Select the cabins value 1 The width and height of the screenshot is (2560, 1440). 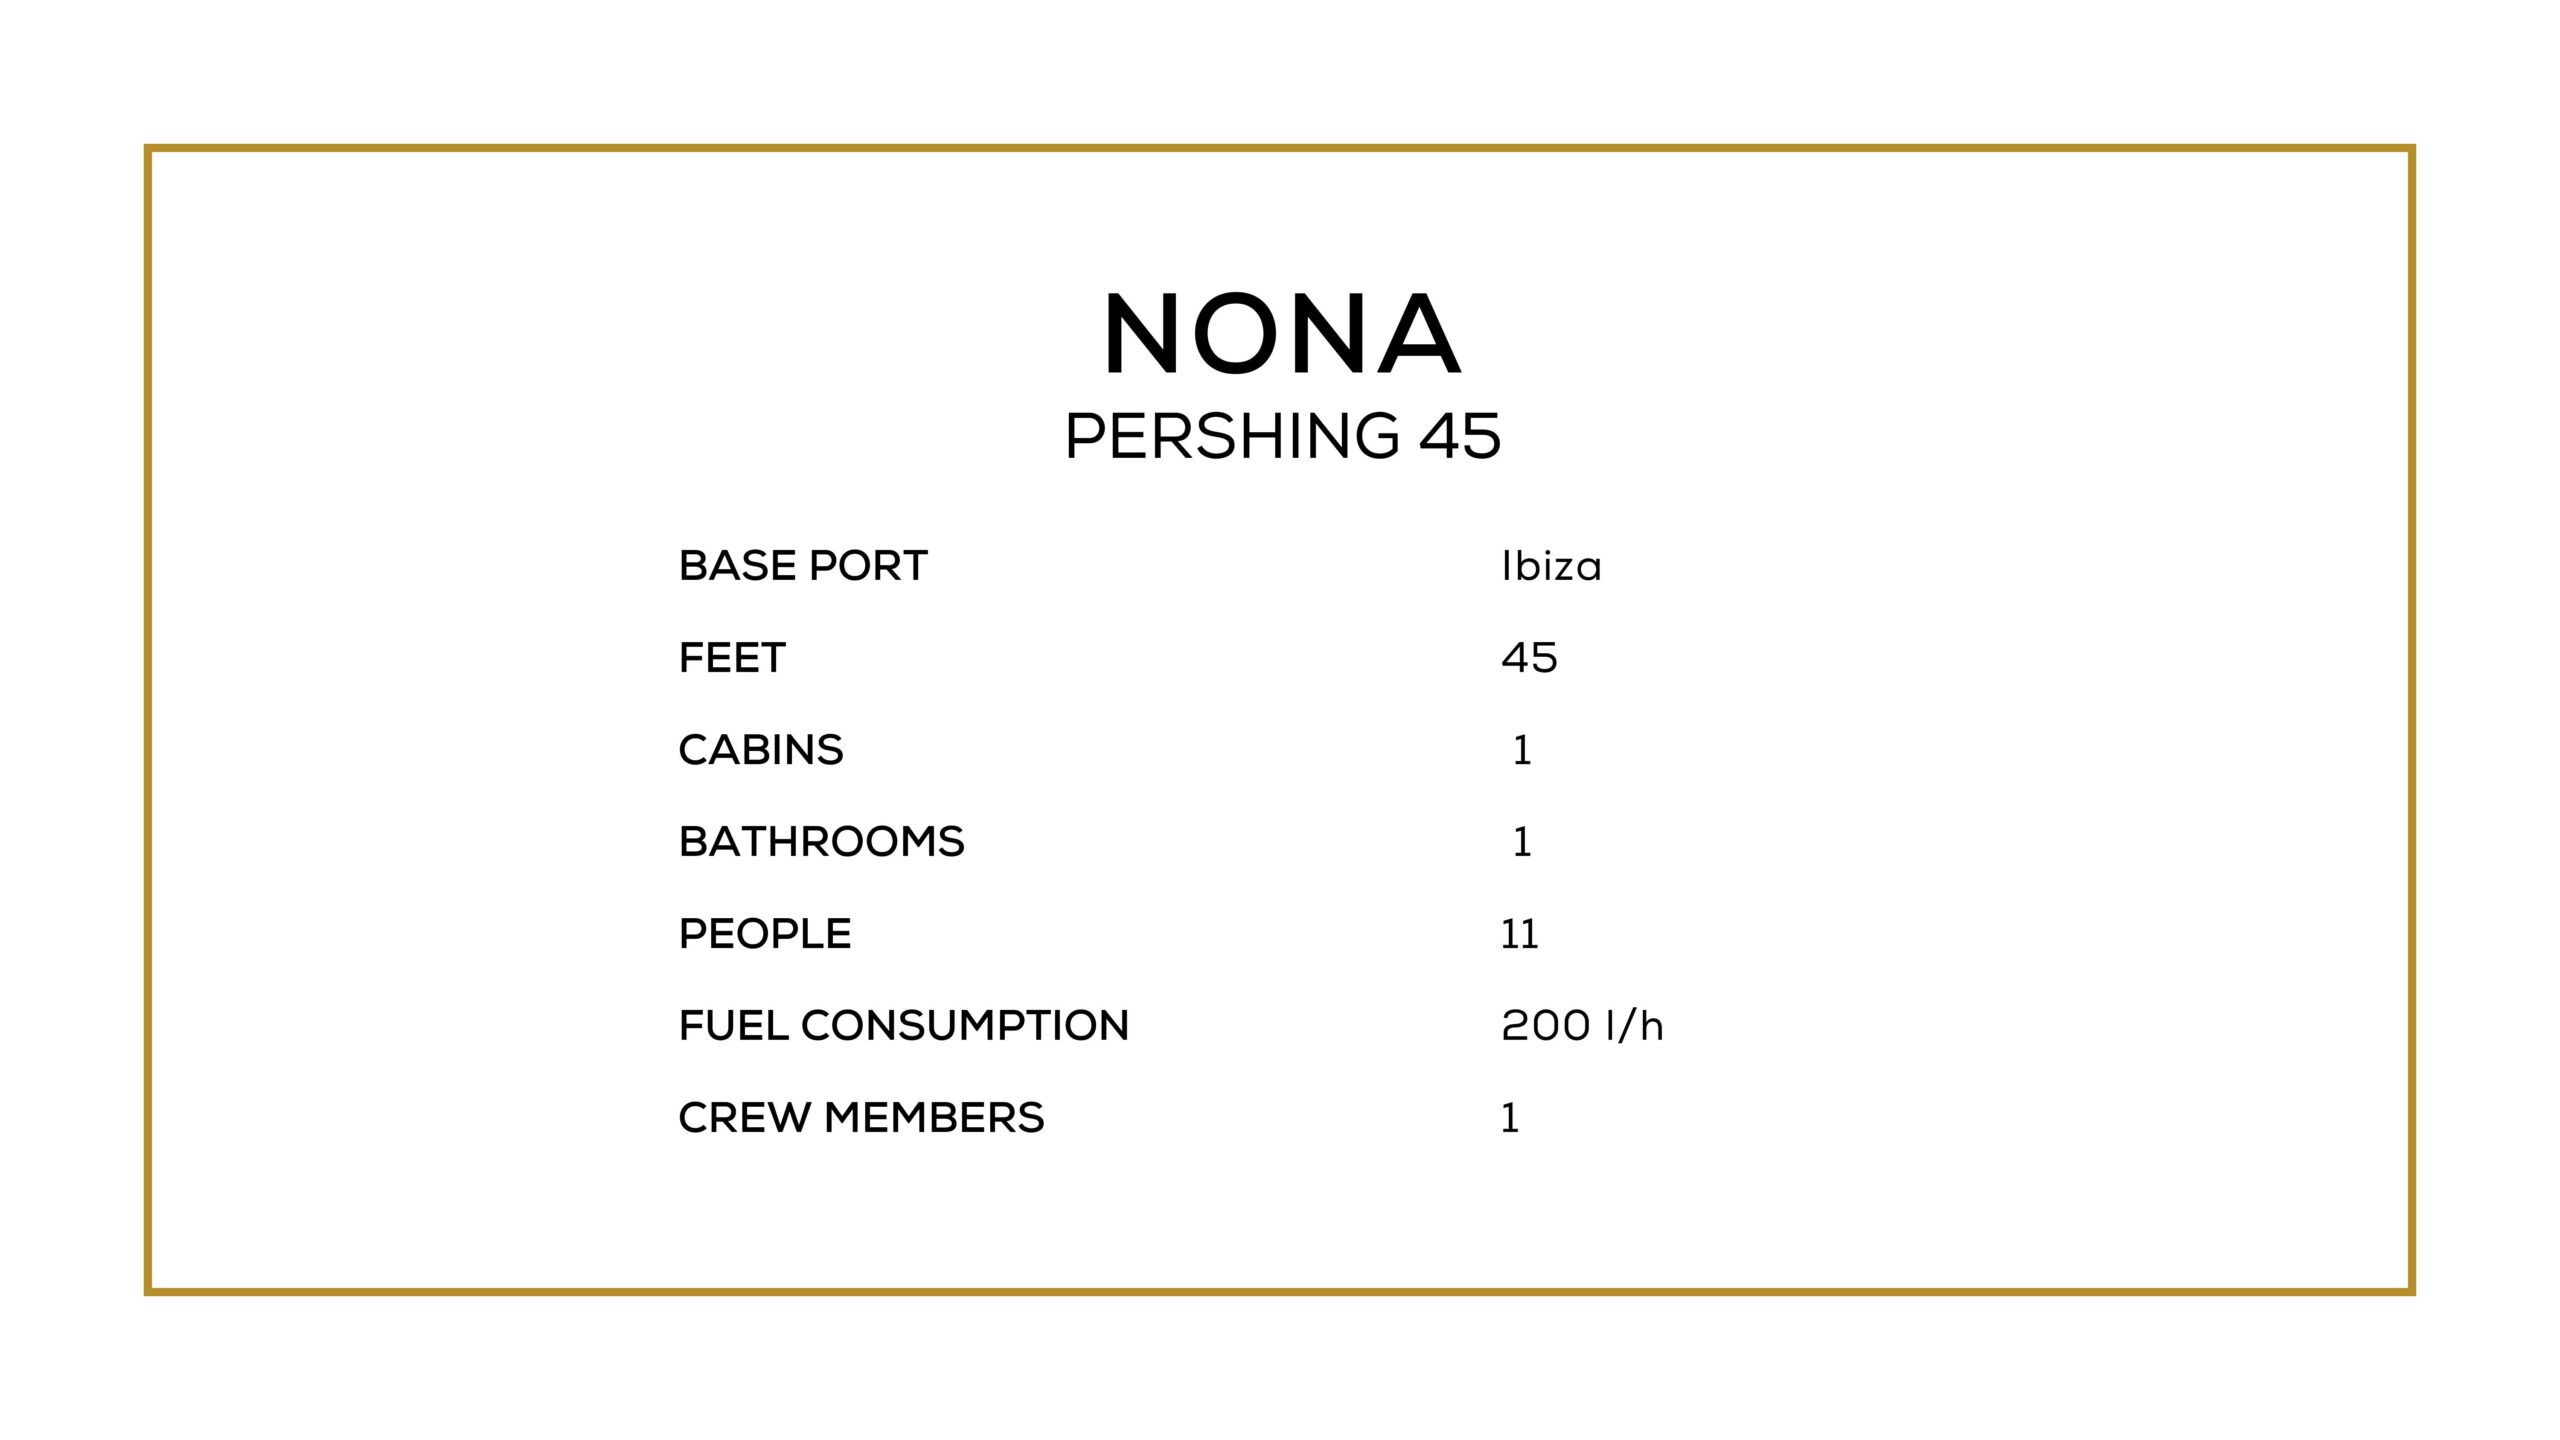(1522, 750)
